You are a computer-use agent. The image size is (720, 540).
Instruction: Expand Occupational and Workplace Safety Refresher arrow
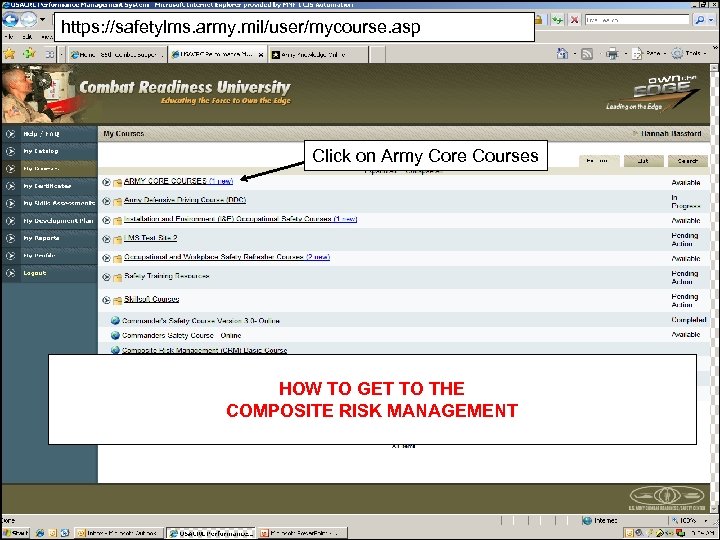click(x=106, y=258)
